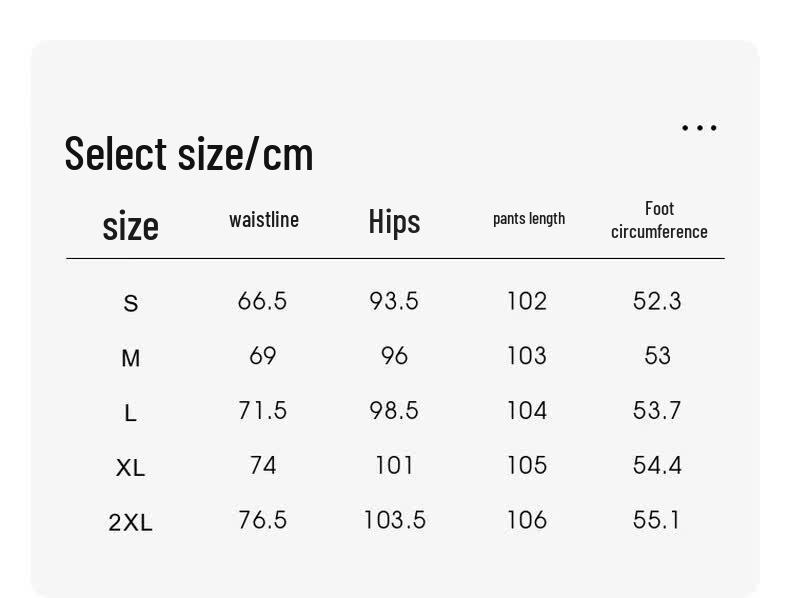The width and height of the screenshot is (790, 598).
Task: Click hips value 103.5 for 2XL
Action: (x=394, y=519)
